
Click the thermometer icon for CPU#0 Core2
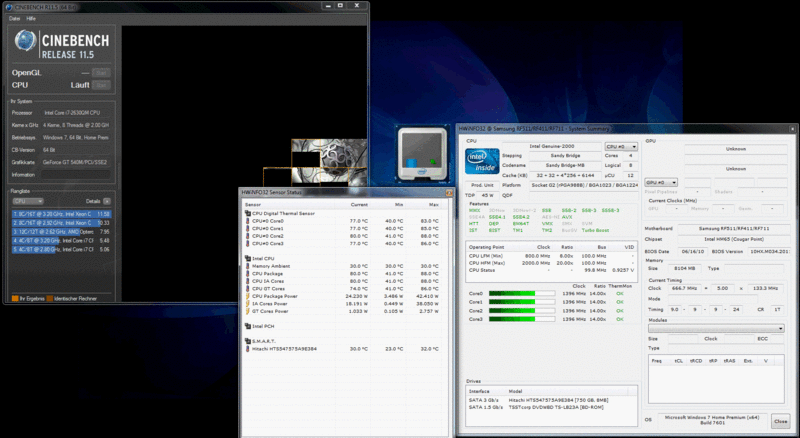click(248, 236)
